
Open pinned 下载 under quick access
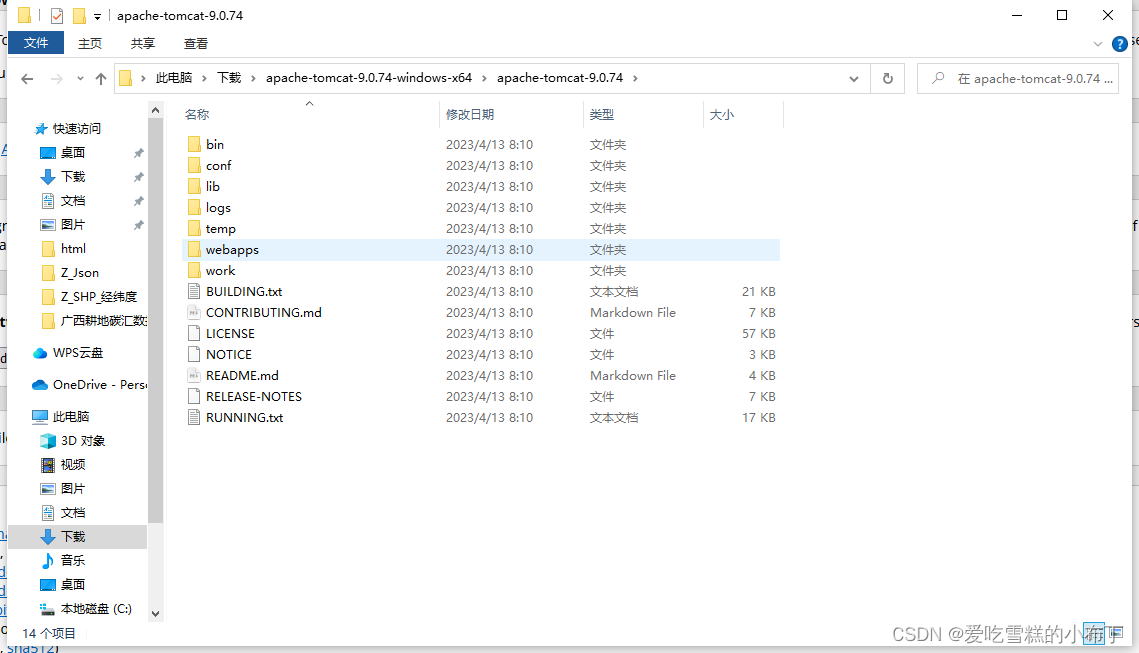(x=63, y=177)
